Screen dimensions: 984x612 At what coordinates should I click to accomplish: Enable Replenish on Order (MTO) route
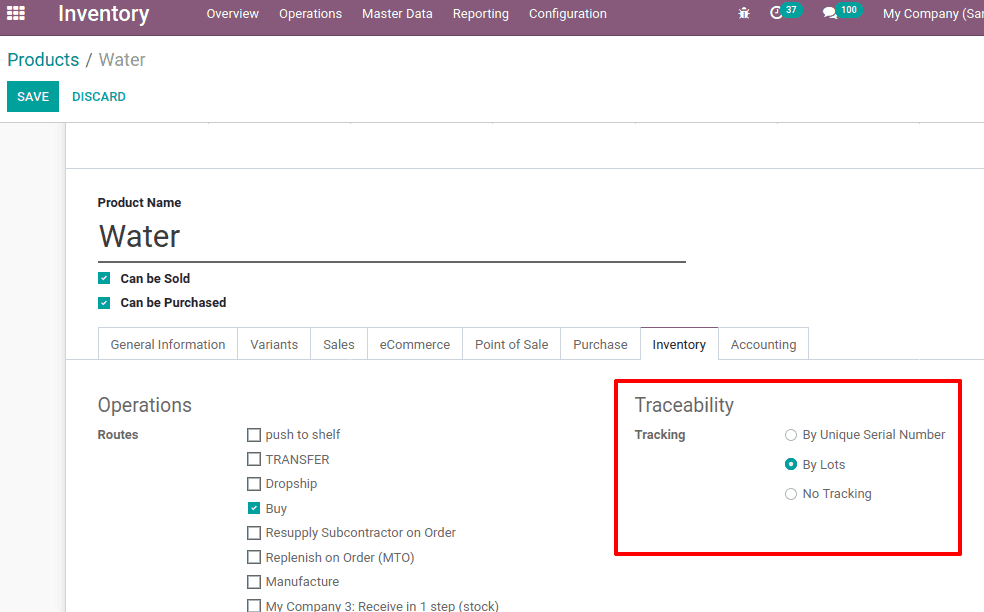(x=254, y=557)
